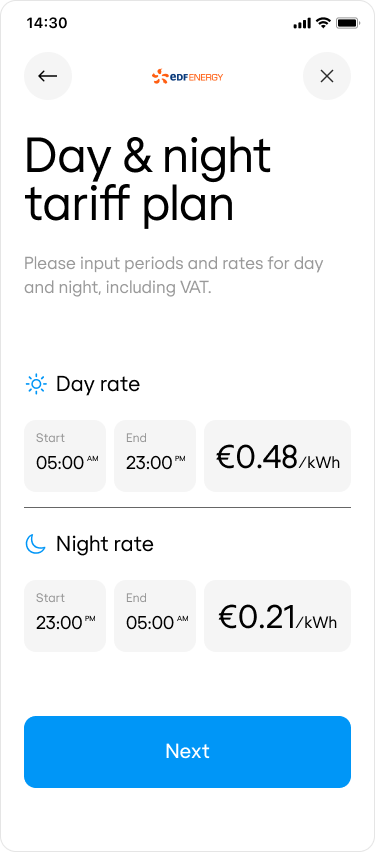Go back using the left arrow button

pos(48,76)
